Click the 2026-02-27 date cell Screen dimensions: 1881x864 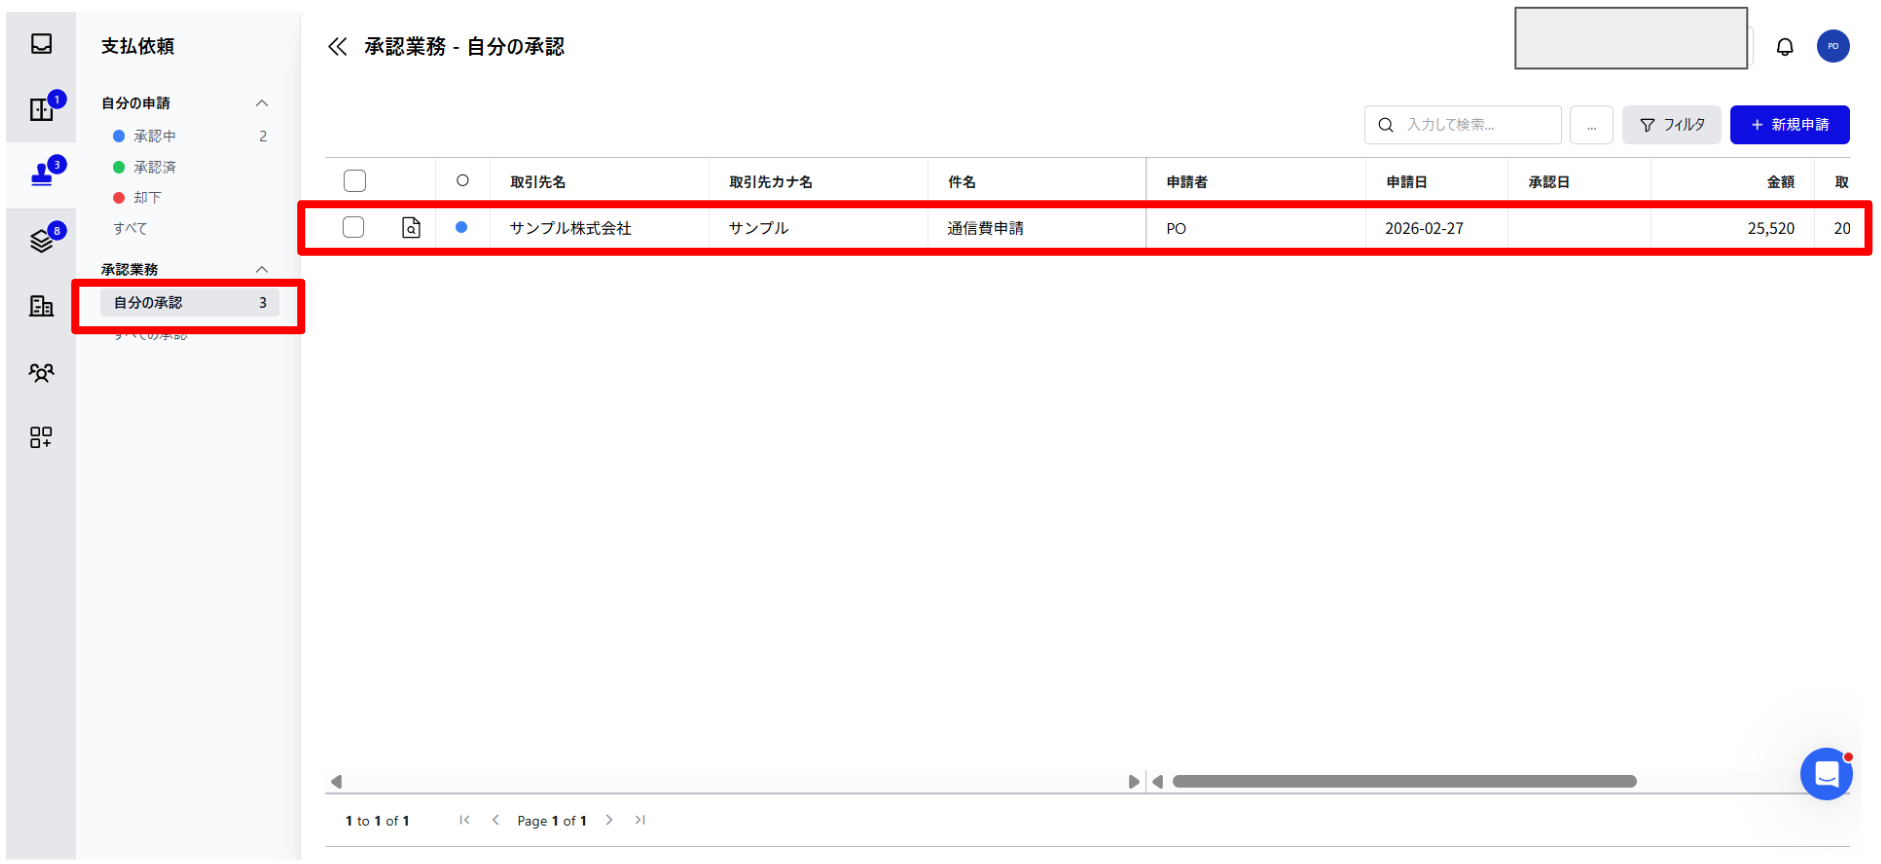pyautogui.click(x=1424, y=228)
